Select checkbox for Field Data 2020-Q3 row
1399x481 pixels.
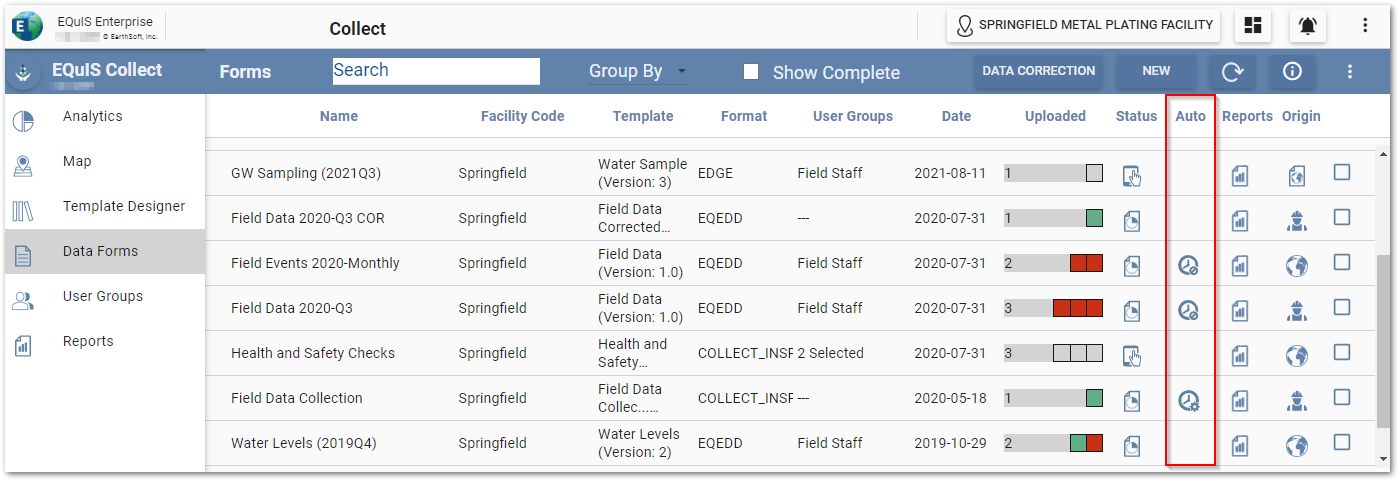point(1342,307)
